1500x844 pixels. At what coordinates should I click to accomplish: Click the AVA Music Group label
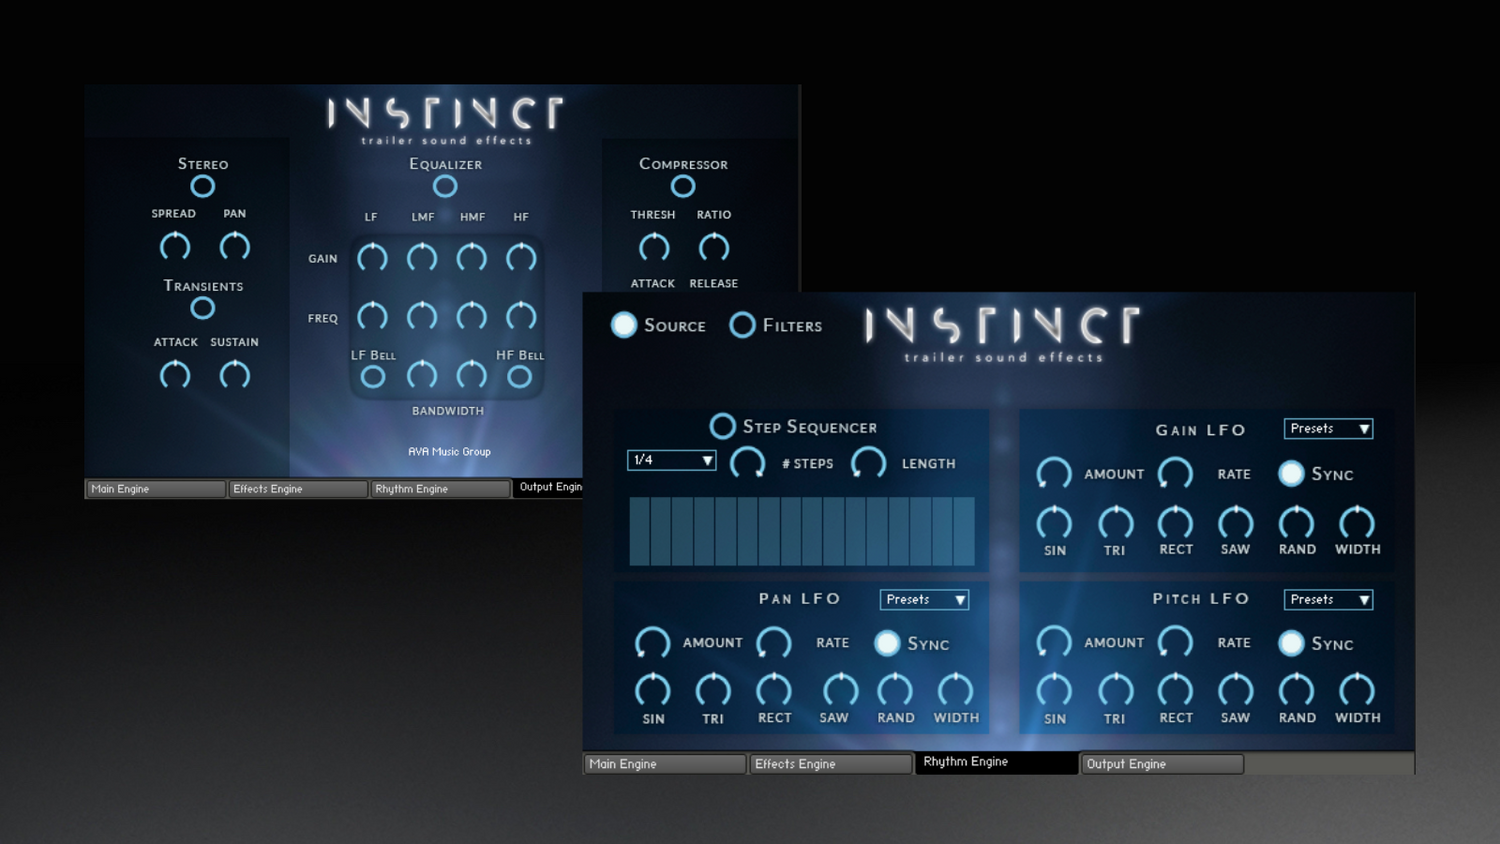(449, 452)
